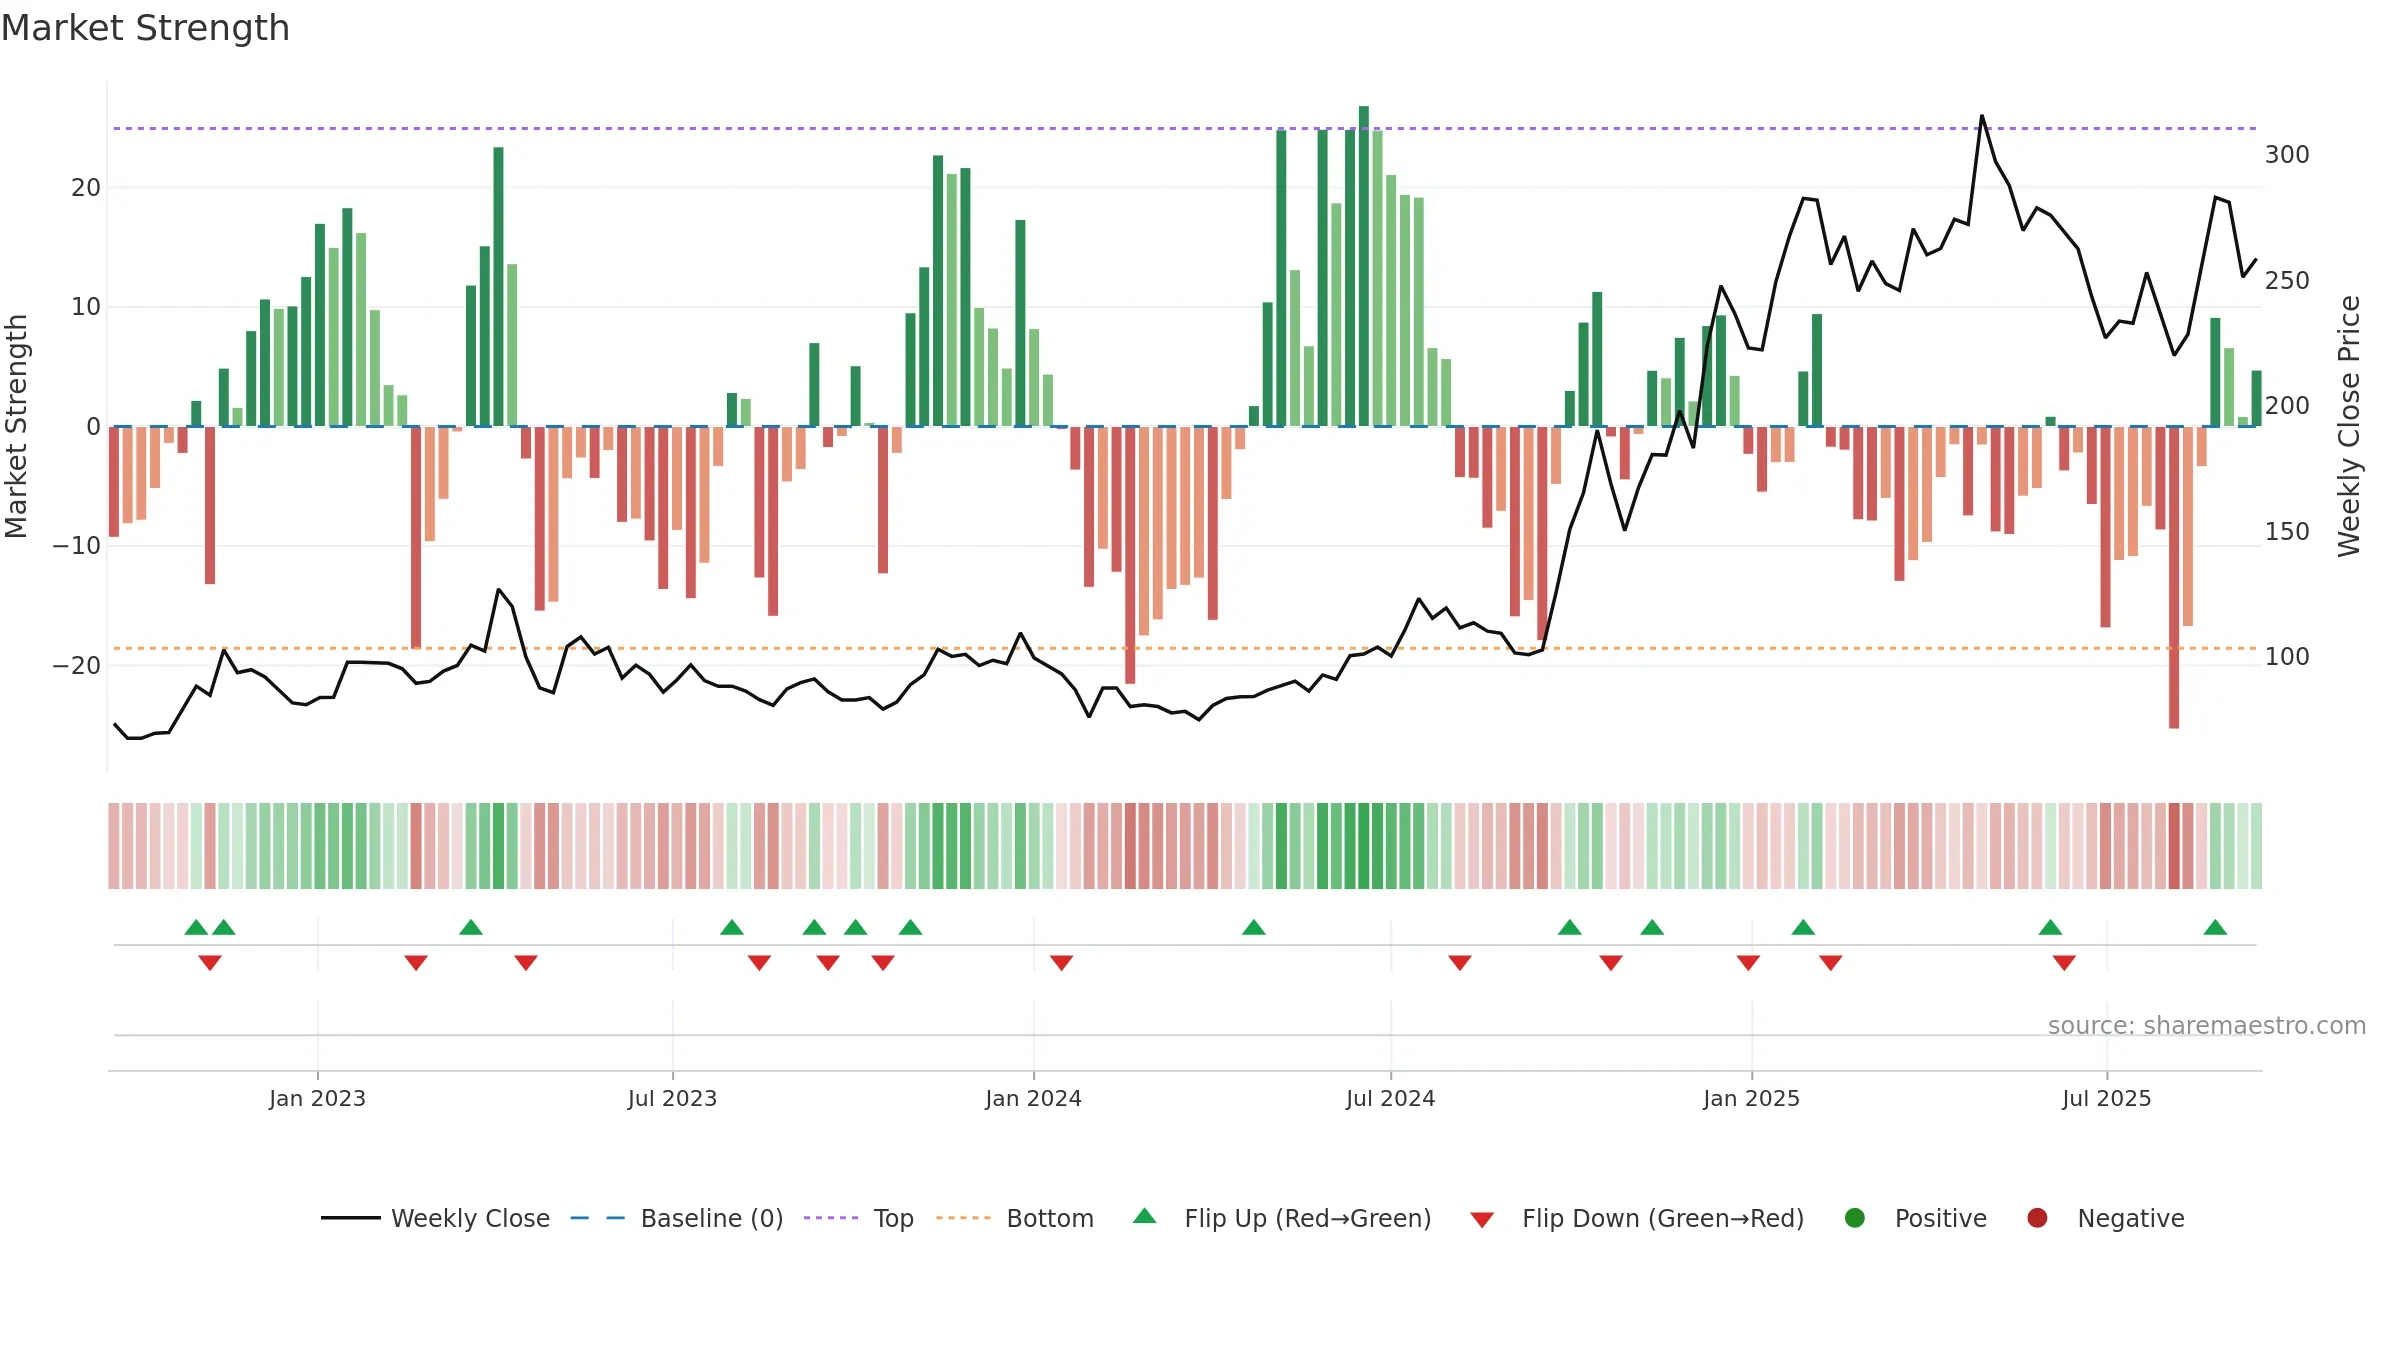The width and height of the screenshot is (2400, 1350).
Task: Click the leftmost green flip-up triangle marker
Action: tap(196, 927)
